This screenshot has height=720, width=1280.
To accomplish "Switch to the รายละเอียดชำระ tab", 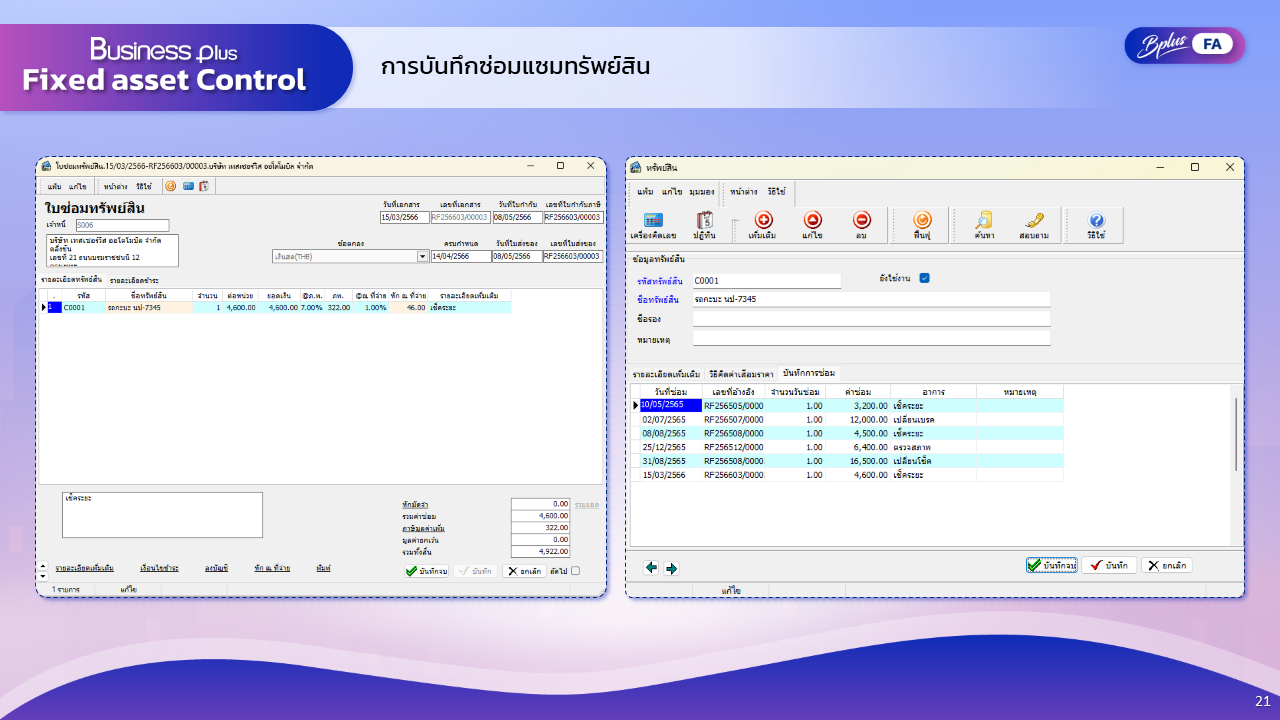I will 135,280.
